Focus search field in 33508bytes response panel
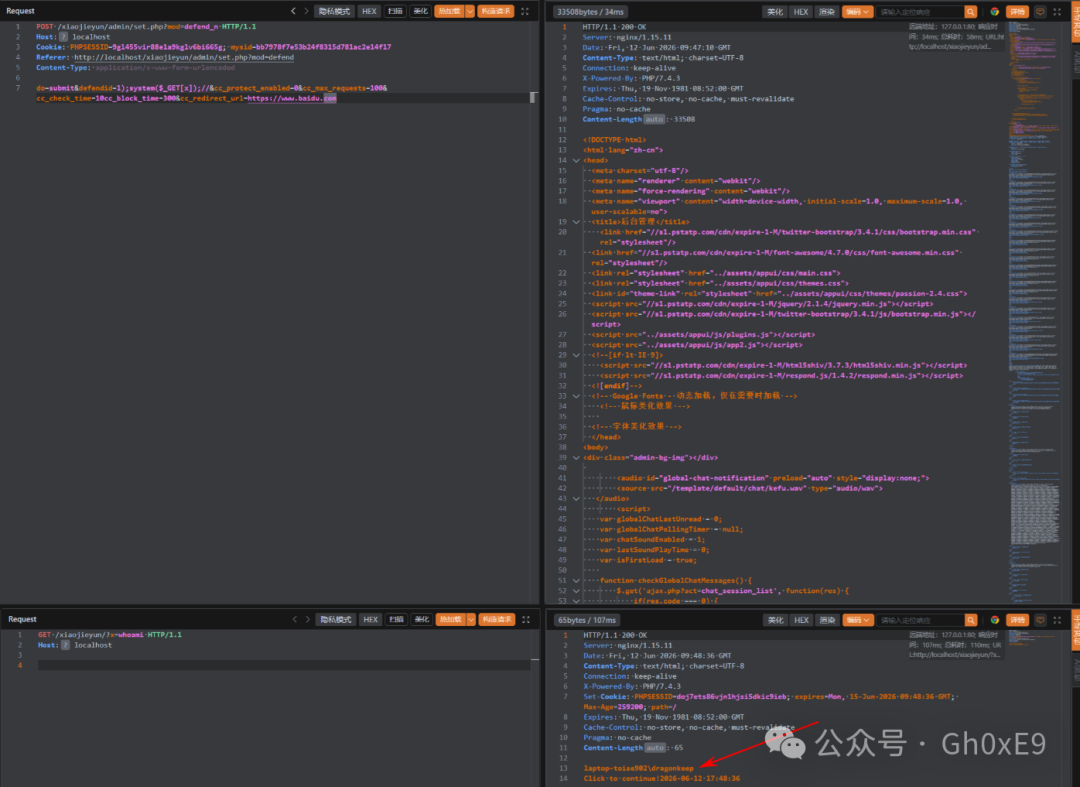 coord(920,12)
